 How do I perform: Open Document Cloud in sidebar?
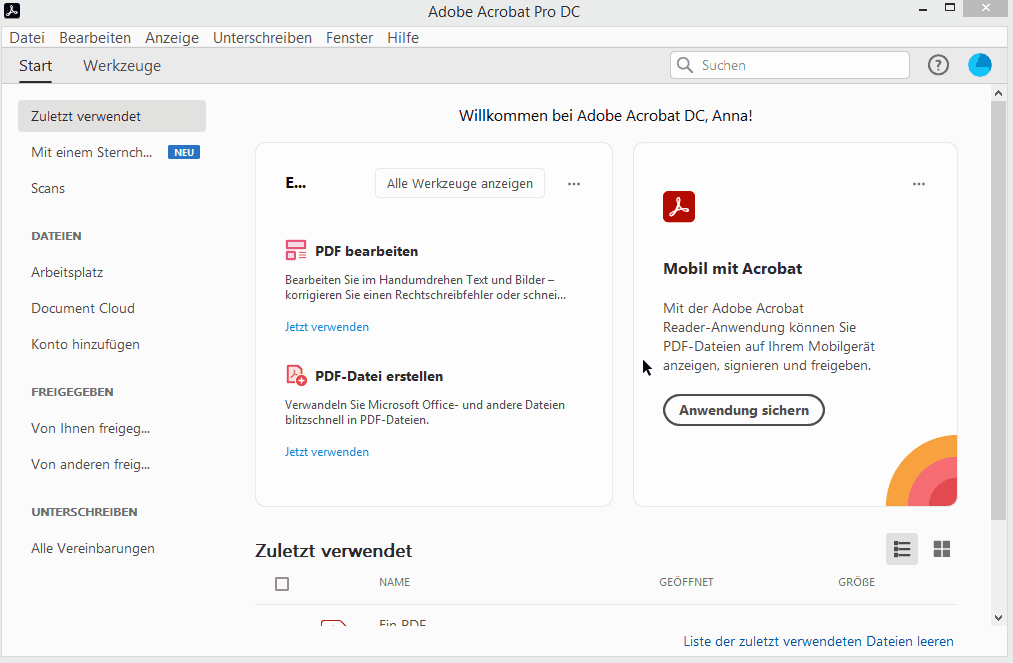(x=83, y=308)
